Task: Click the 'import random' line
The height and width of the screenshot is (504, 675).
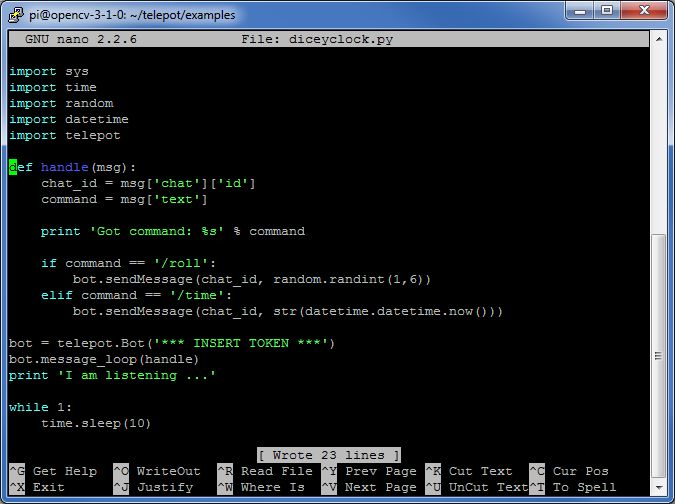Action: pos(61,103)
